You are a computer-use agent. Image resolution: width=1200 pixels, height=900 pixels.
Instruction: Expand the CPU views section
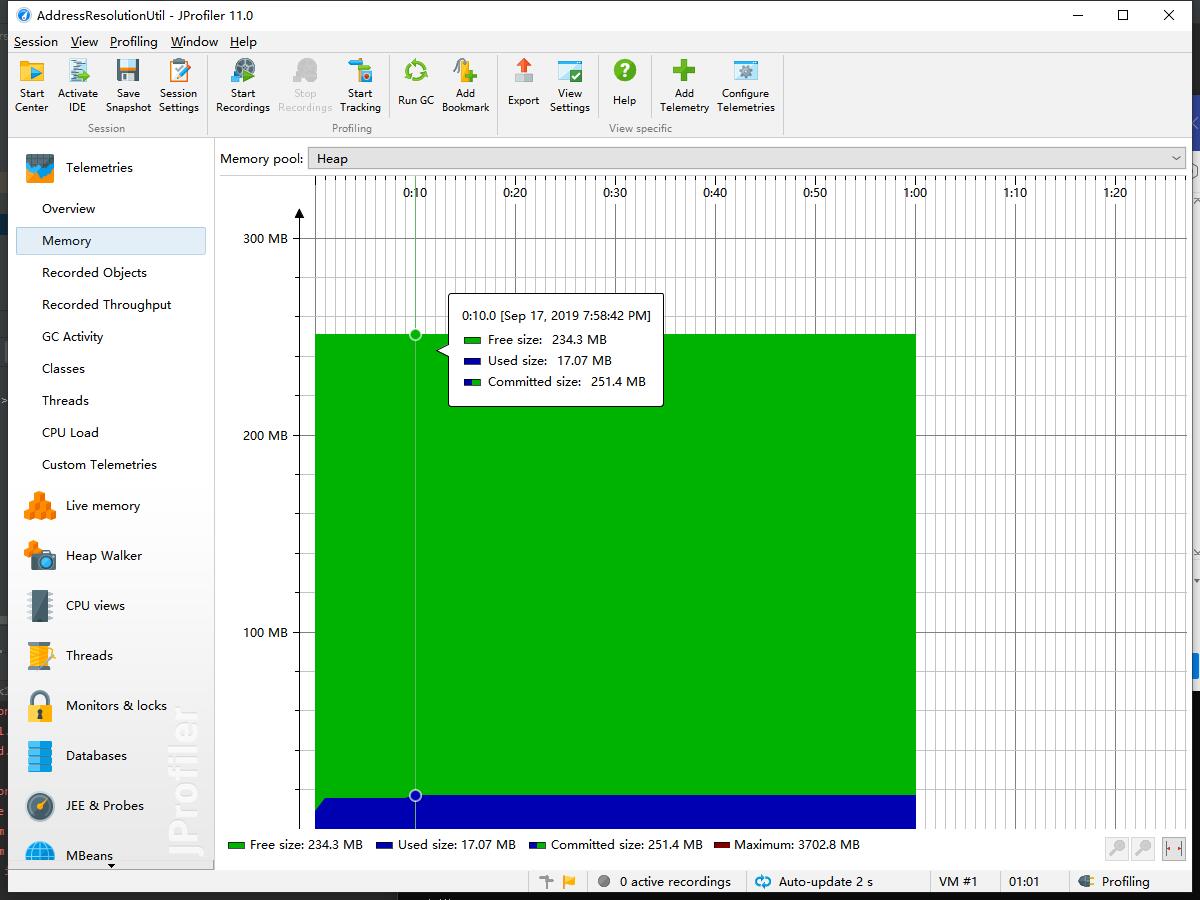(95, 606)
